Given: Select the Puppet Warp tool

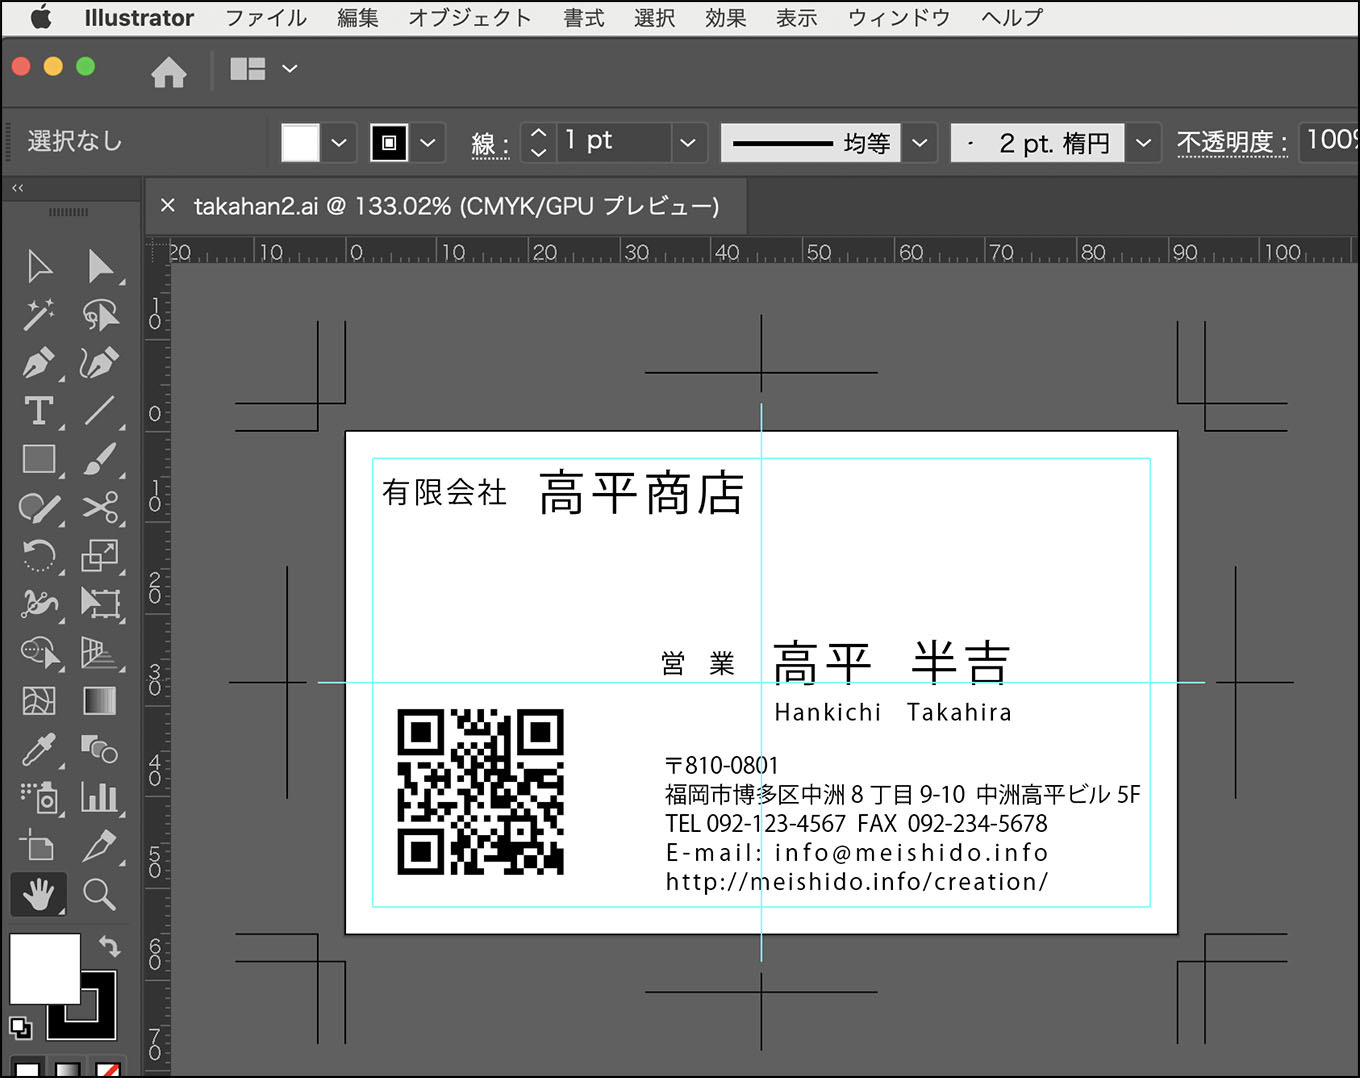Looking at the screenshot, I should pos(39,603).
